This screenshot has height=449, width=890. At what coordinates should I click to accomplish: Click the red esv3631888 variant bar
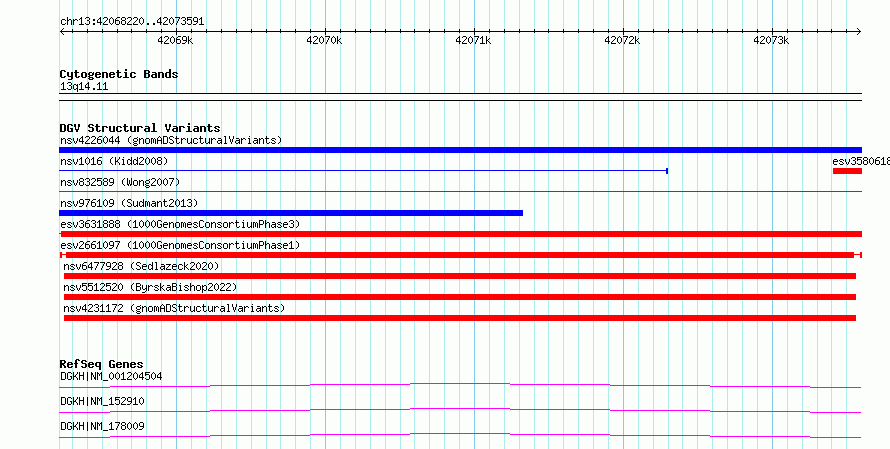coord(460,234)
